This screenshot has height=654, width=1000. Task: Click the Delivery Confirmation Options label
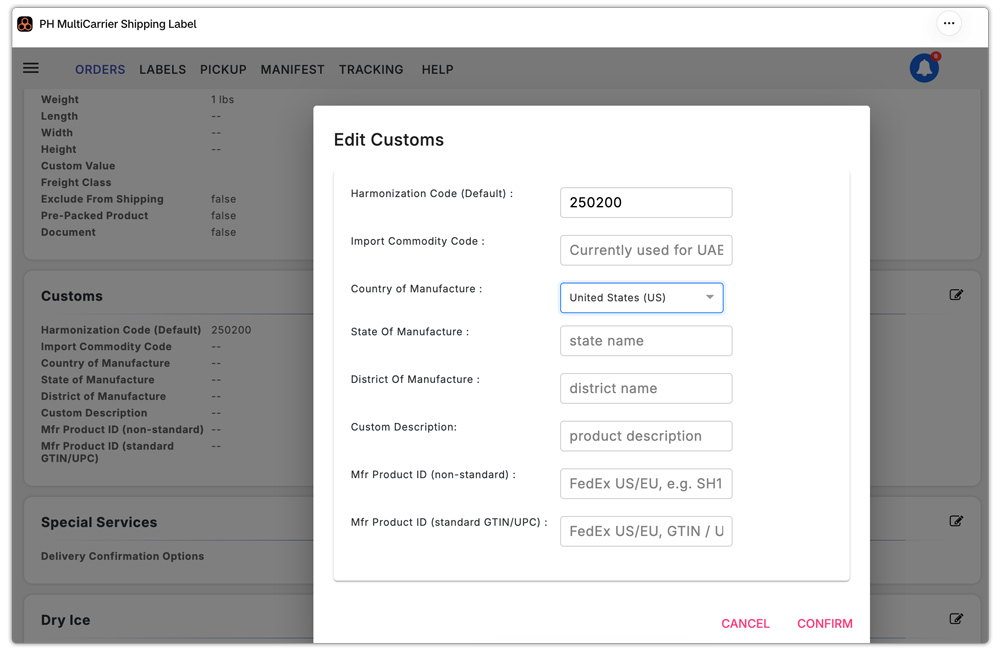tap(122, 556)
